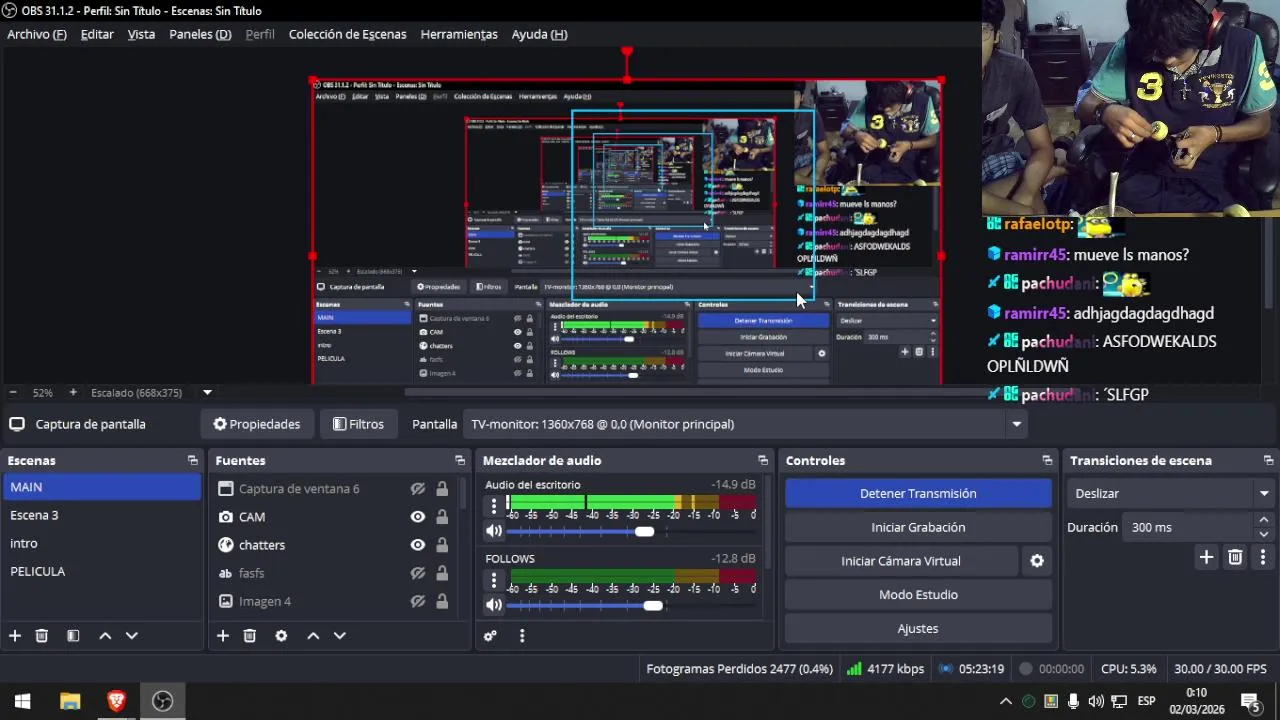The width and height of the screenshot is (1280, 720).
Task: Toggle lock on chatters source
Action: point(442,545)
